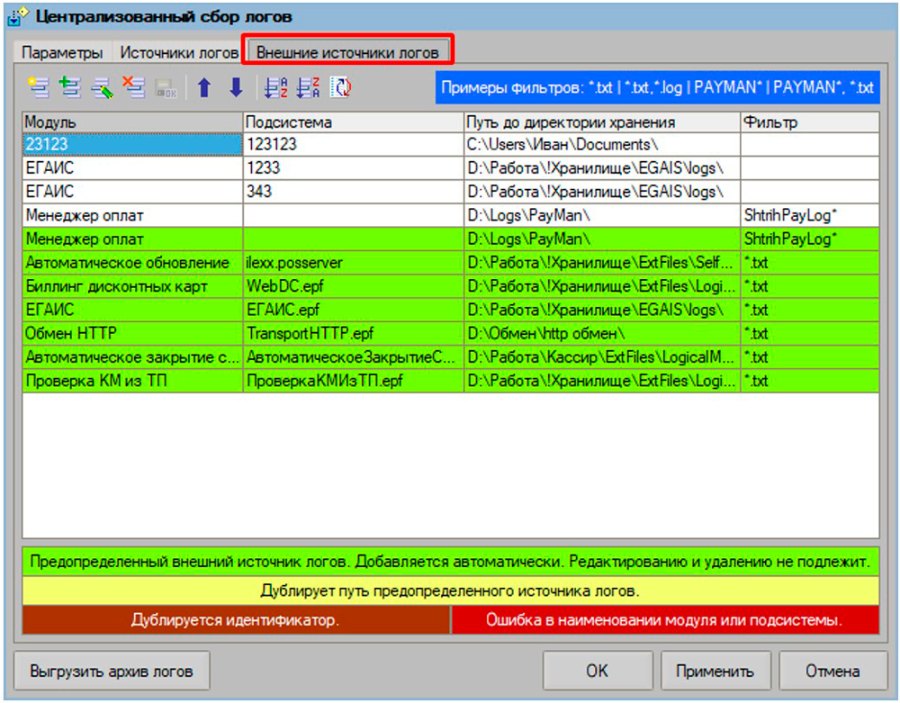The height and width of the screenshot is (703, 900).
Task: Click the edit row pencil icon
Action: 102,88
